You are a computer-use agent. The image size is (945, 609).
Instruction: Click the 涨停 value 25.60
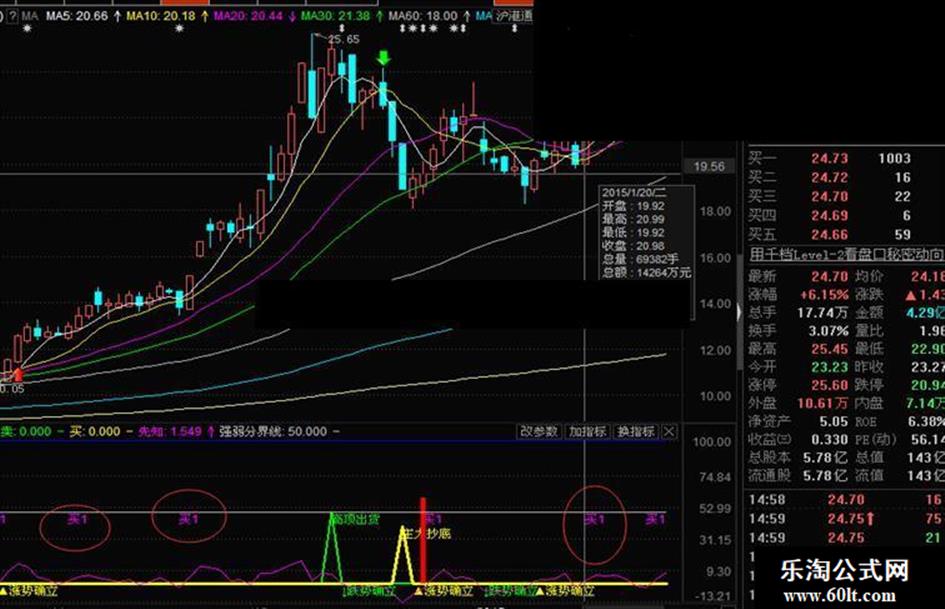(x=829, y=385)
